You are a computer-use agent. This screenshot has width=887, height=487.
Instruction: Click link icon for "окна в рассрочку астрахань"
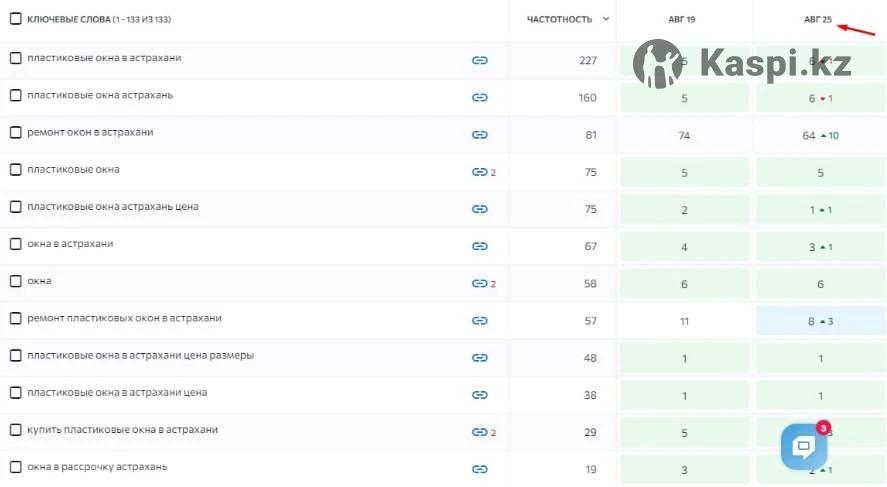pyautogui.click(x=479, y=469)
